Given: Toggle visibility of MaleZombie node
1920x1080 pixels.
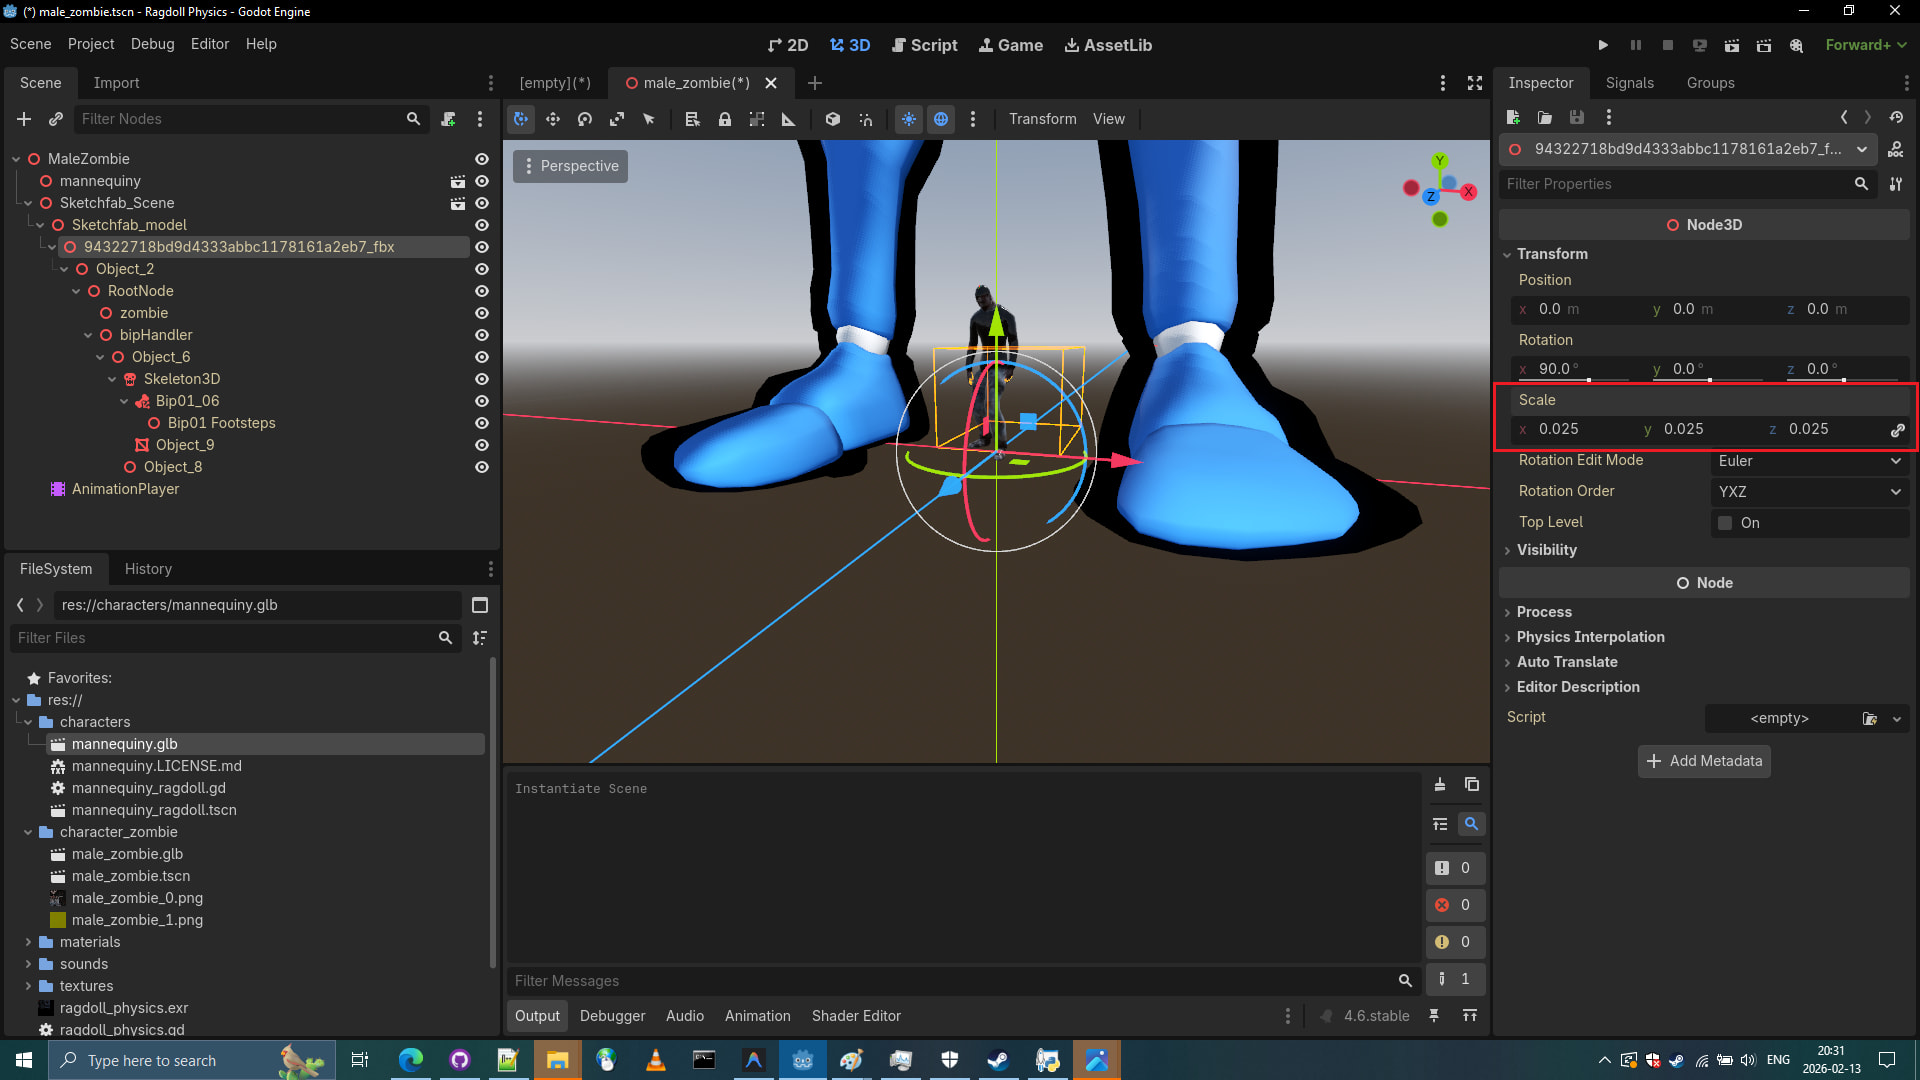Looking at the screenshot, I should pyautogui.click(x=482, y=159).
